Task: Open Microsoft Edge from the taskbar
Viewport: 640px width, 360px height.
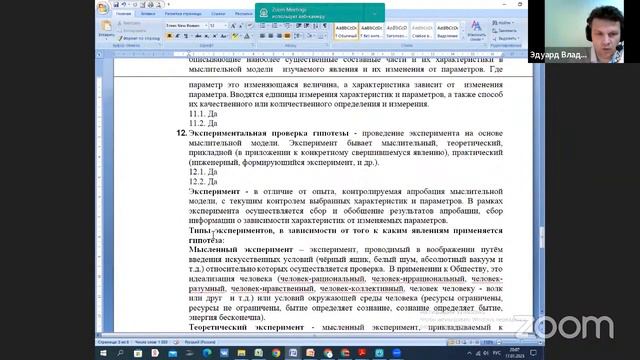Action: pyautogui.click(x=207, y=353)
